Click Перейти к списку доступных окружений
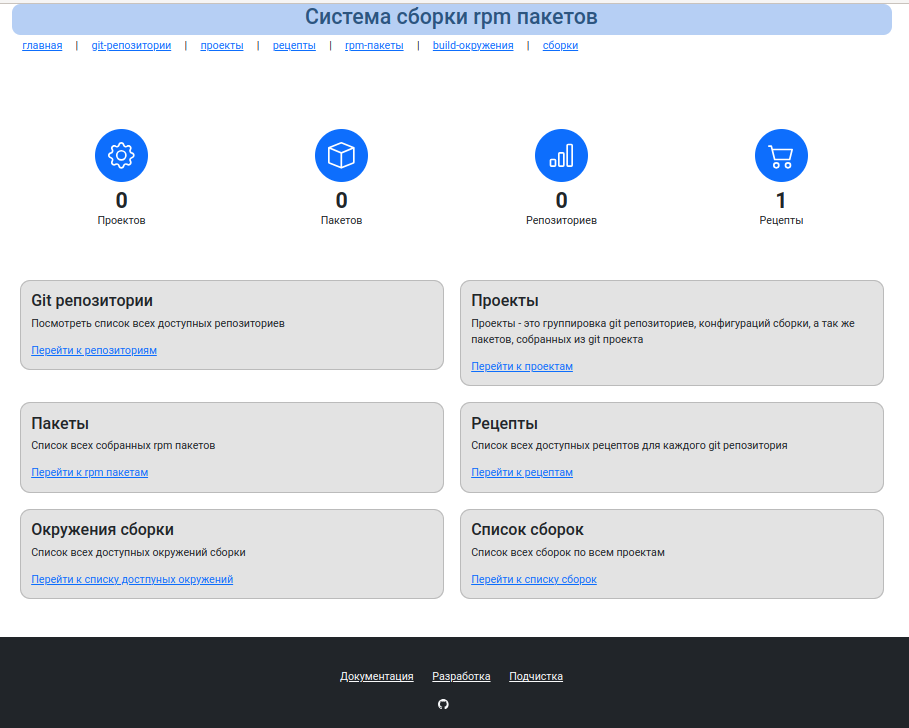909x728 pixels. tap(134, 579)
